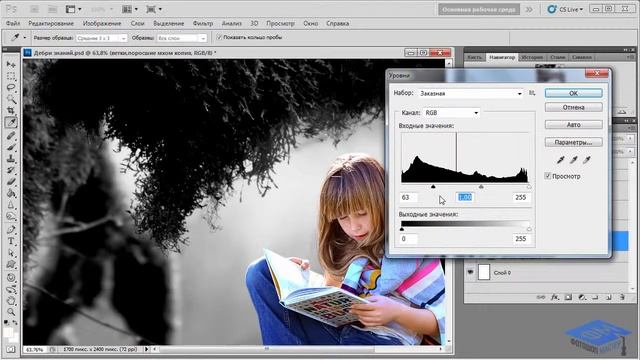Select the Hand tool
Viewport: 640px width, 360px height.
click(11, 301)
